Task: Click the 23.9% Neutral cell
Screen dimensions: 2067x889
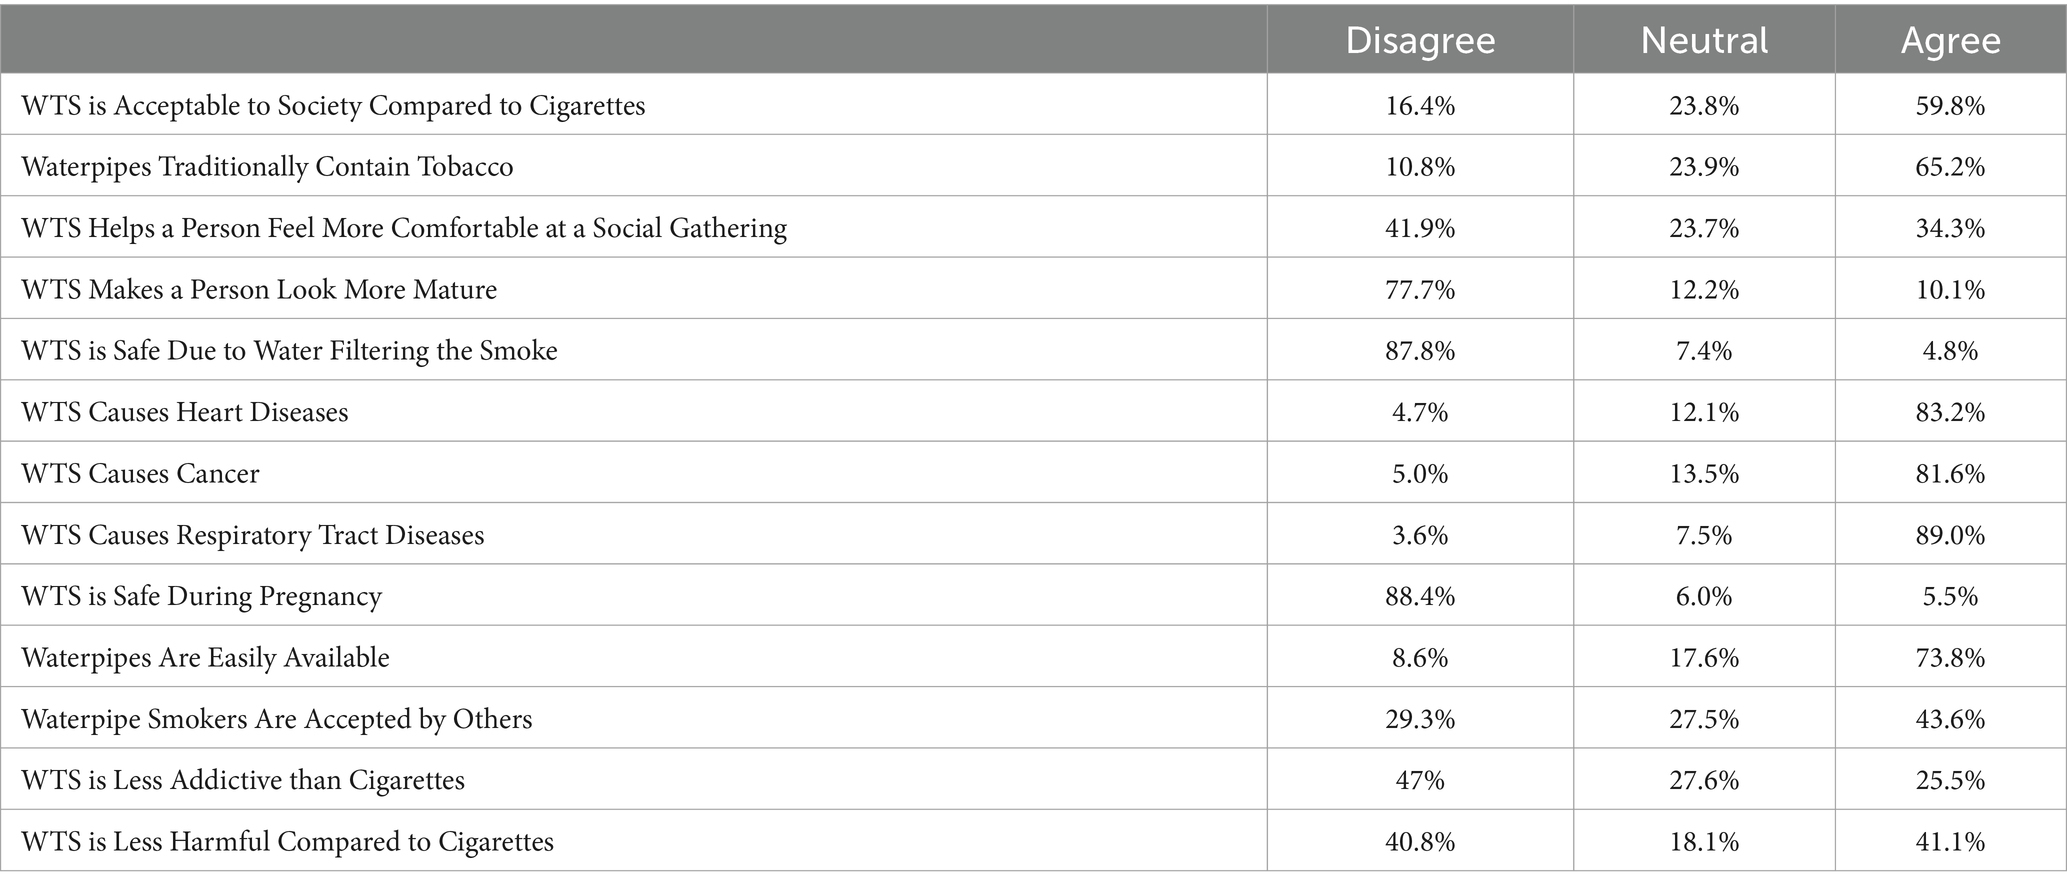Action: (x=1704, y=166)
